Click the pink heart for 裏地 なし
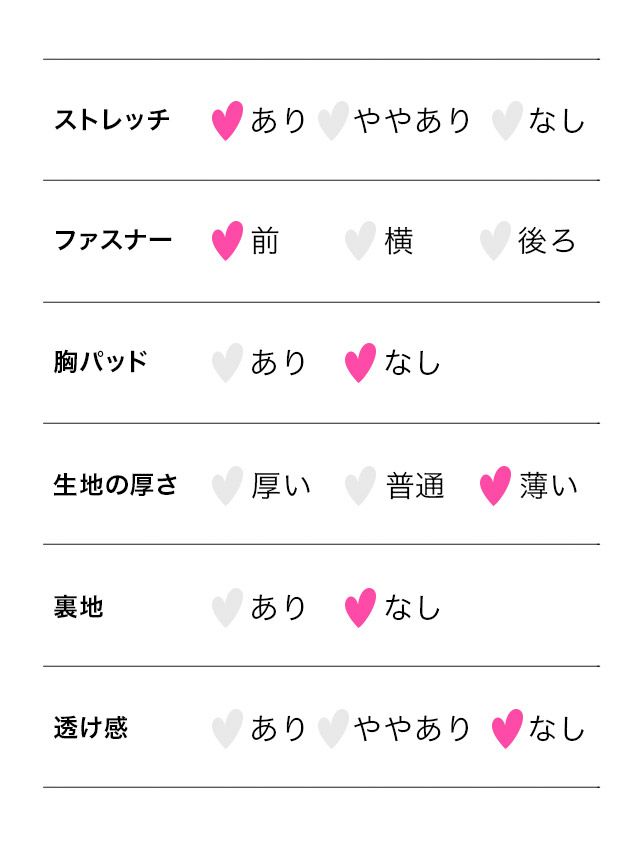 360,607
